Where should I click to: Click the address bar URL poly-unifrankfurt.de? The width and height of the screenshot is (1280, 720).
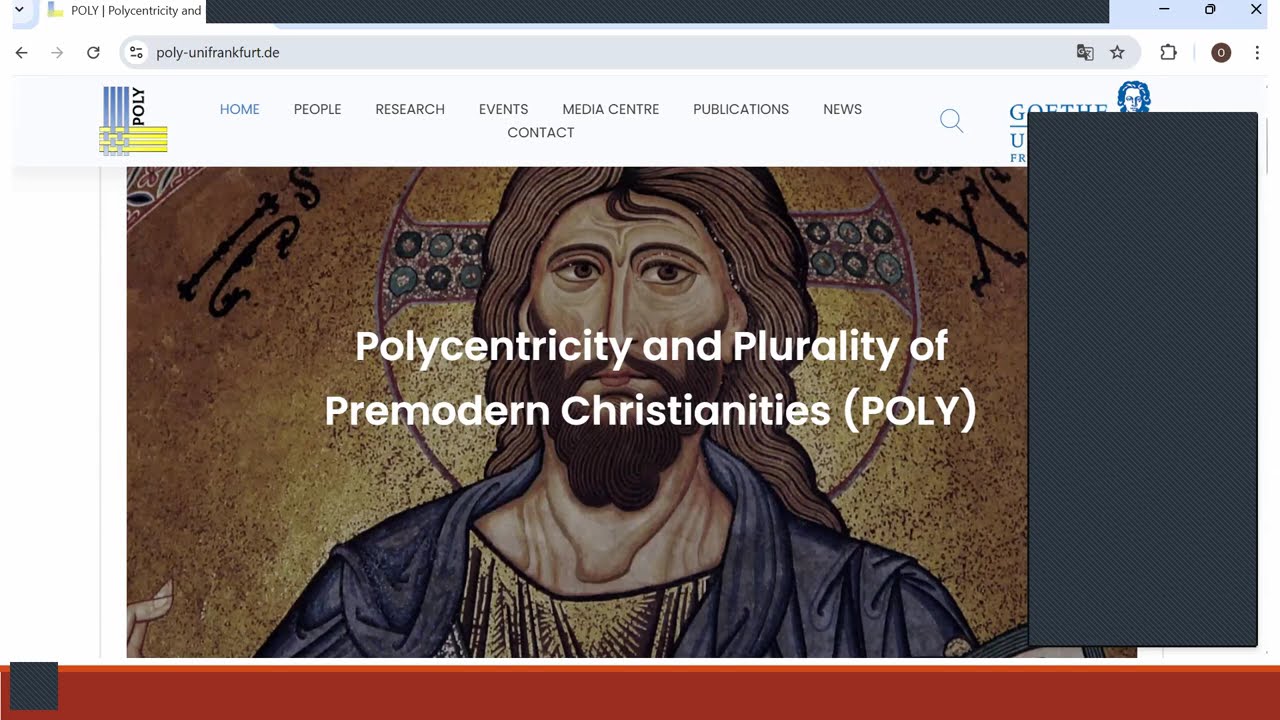coord(218,52)
